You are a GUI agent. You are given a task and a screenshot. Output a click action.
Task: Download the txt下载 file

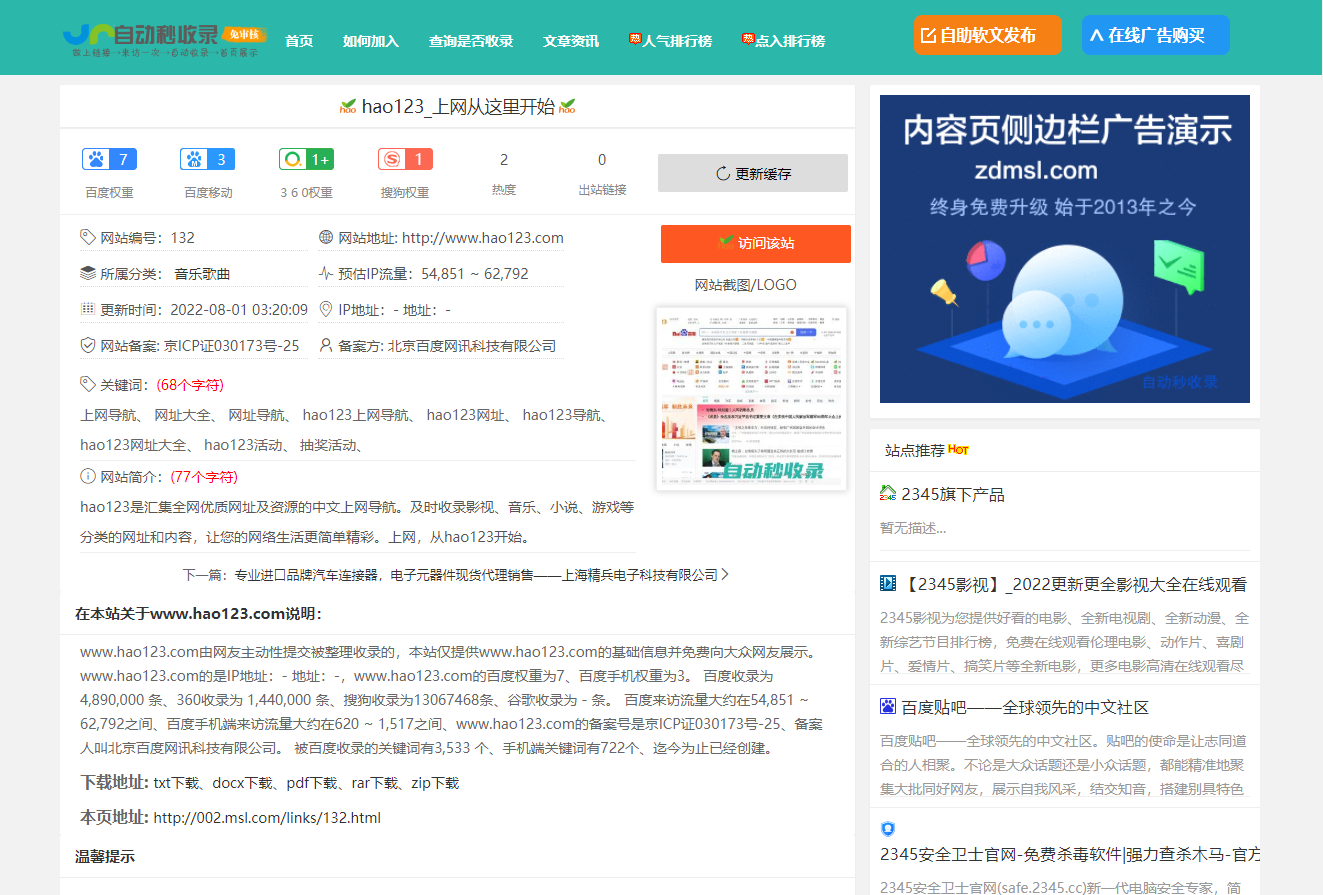coord(176,783)
